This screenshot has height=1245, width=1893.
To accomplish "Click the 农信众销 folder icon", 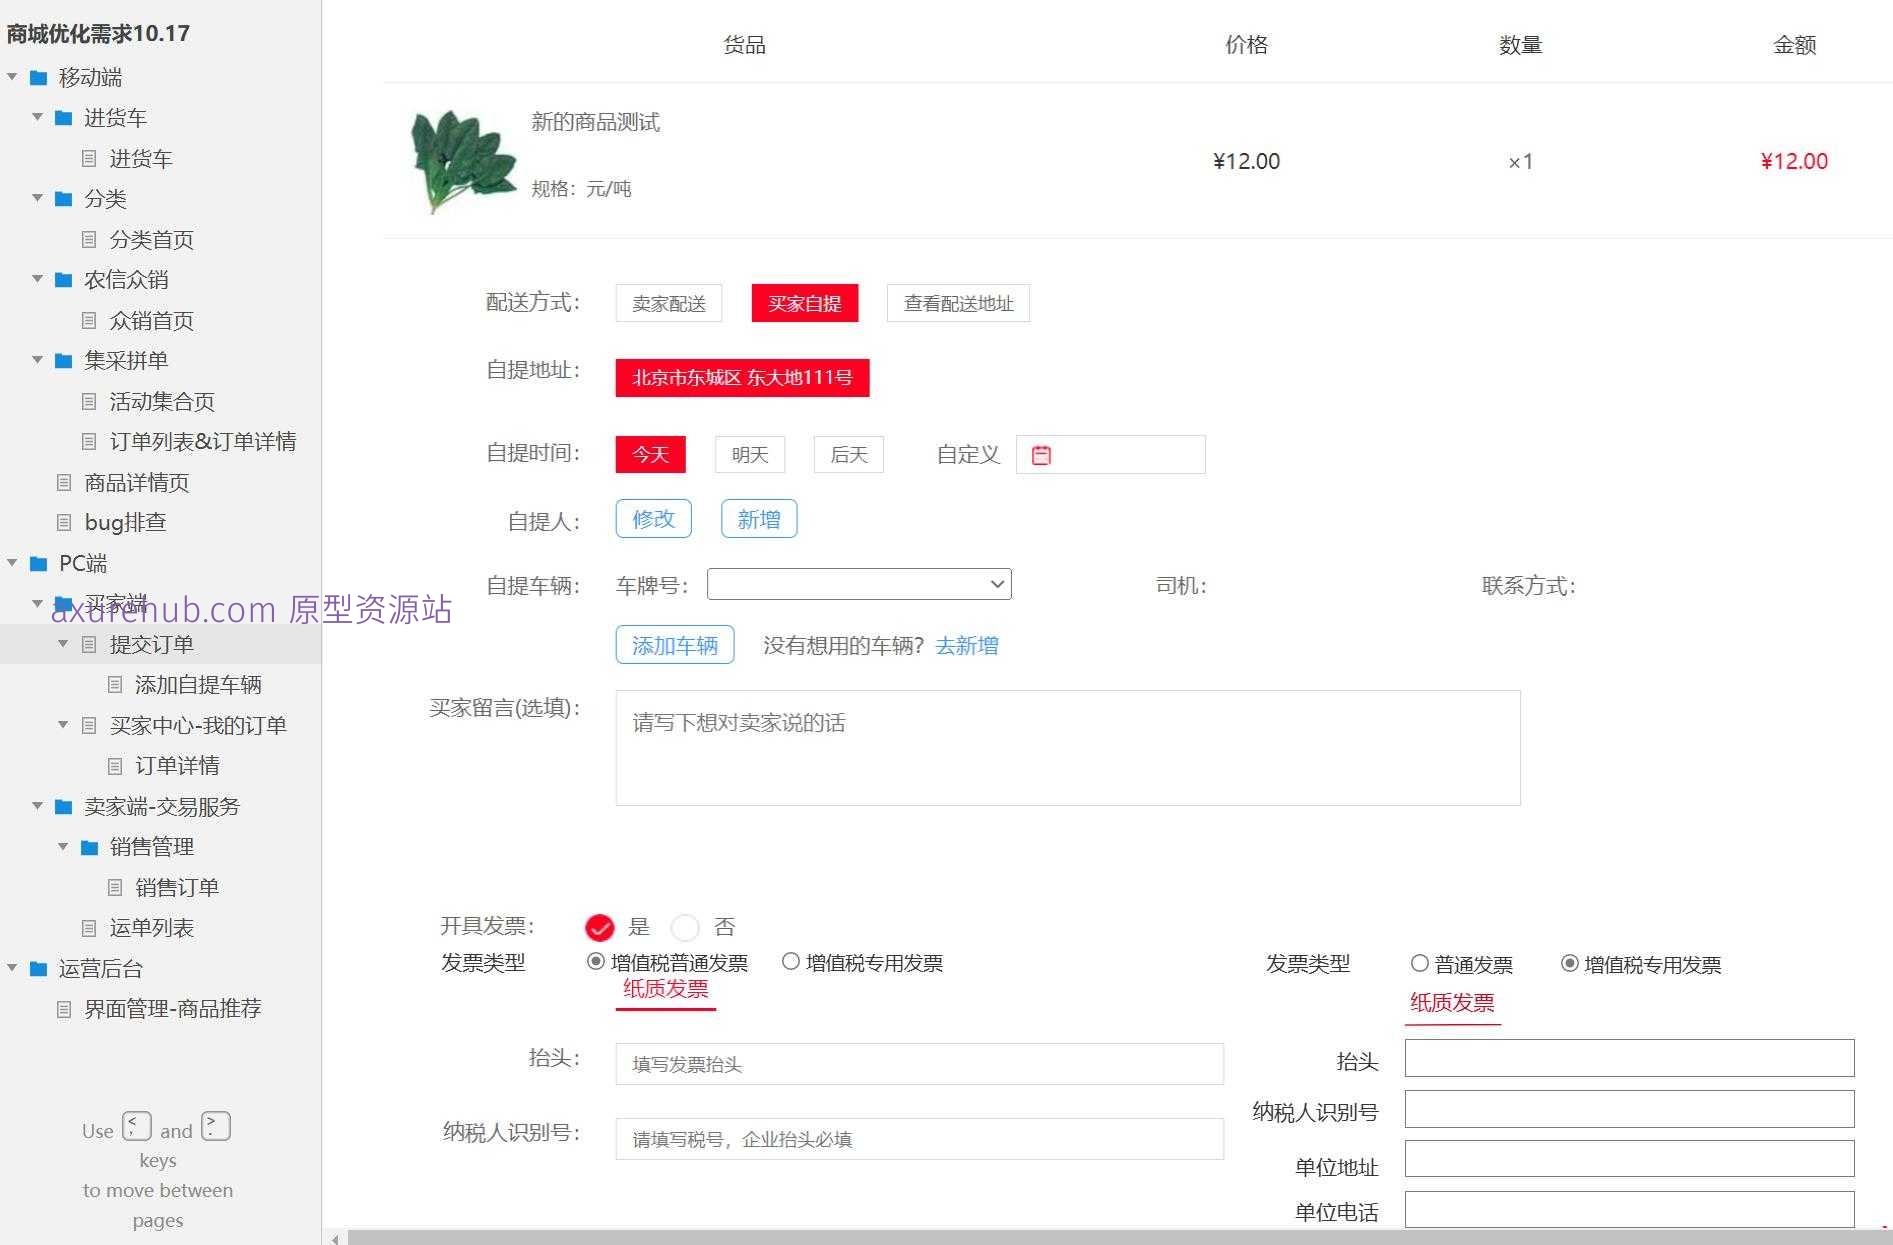I will coord(63,280).
